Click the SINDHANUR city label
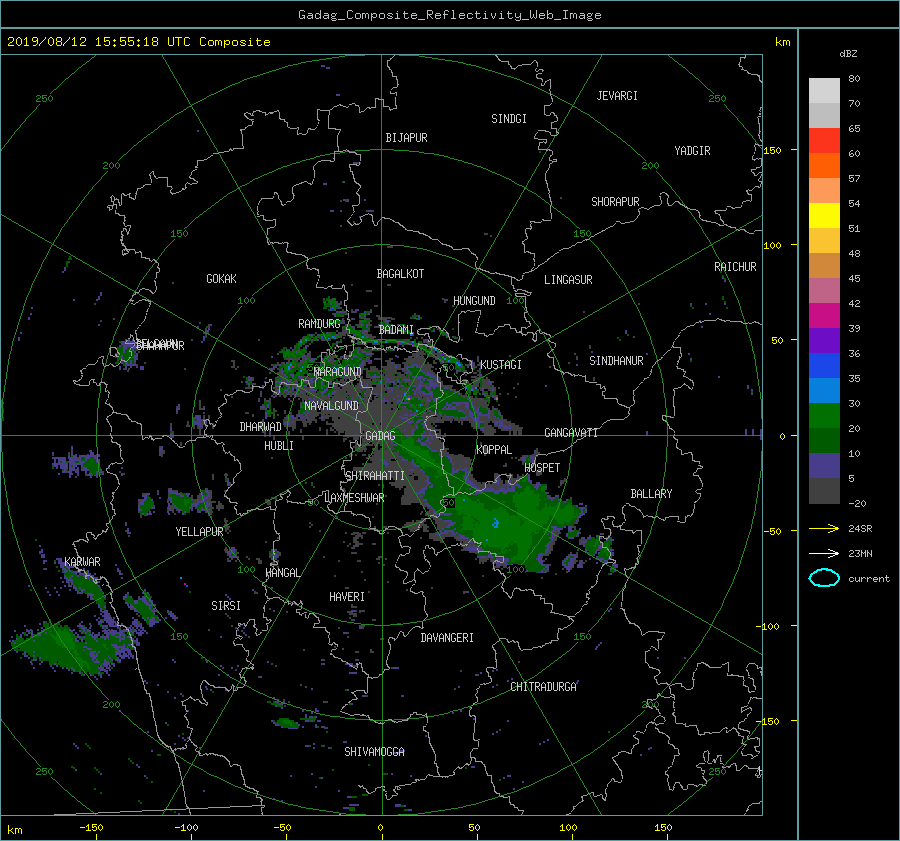The image size is (900, 841). coord(616,361)
